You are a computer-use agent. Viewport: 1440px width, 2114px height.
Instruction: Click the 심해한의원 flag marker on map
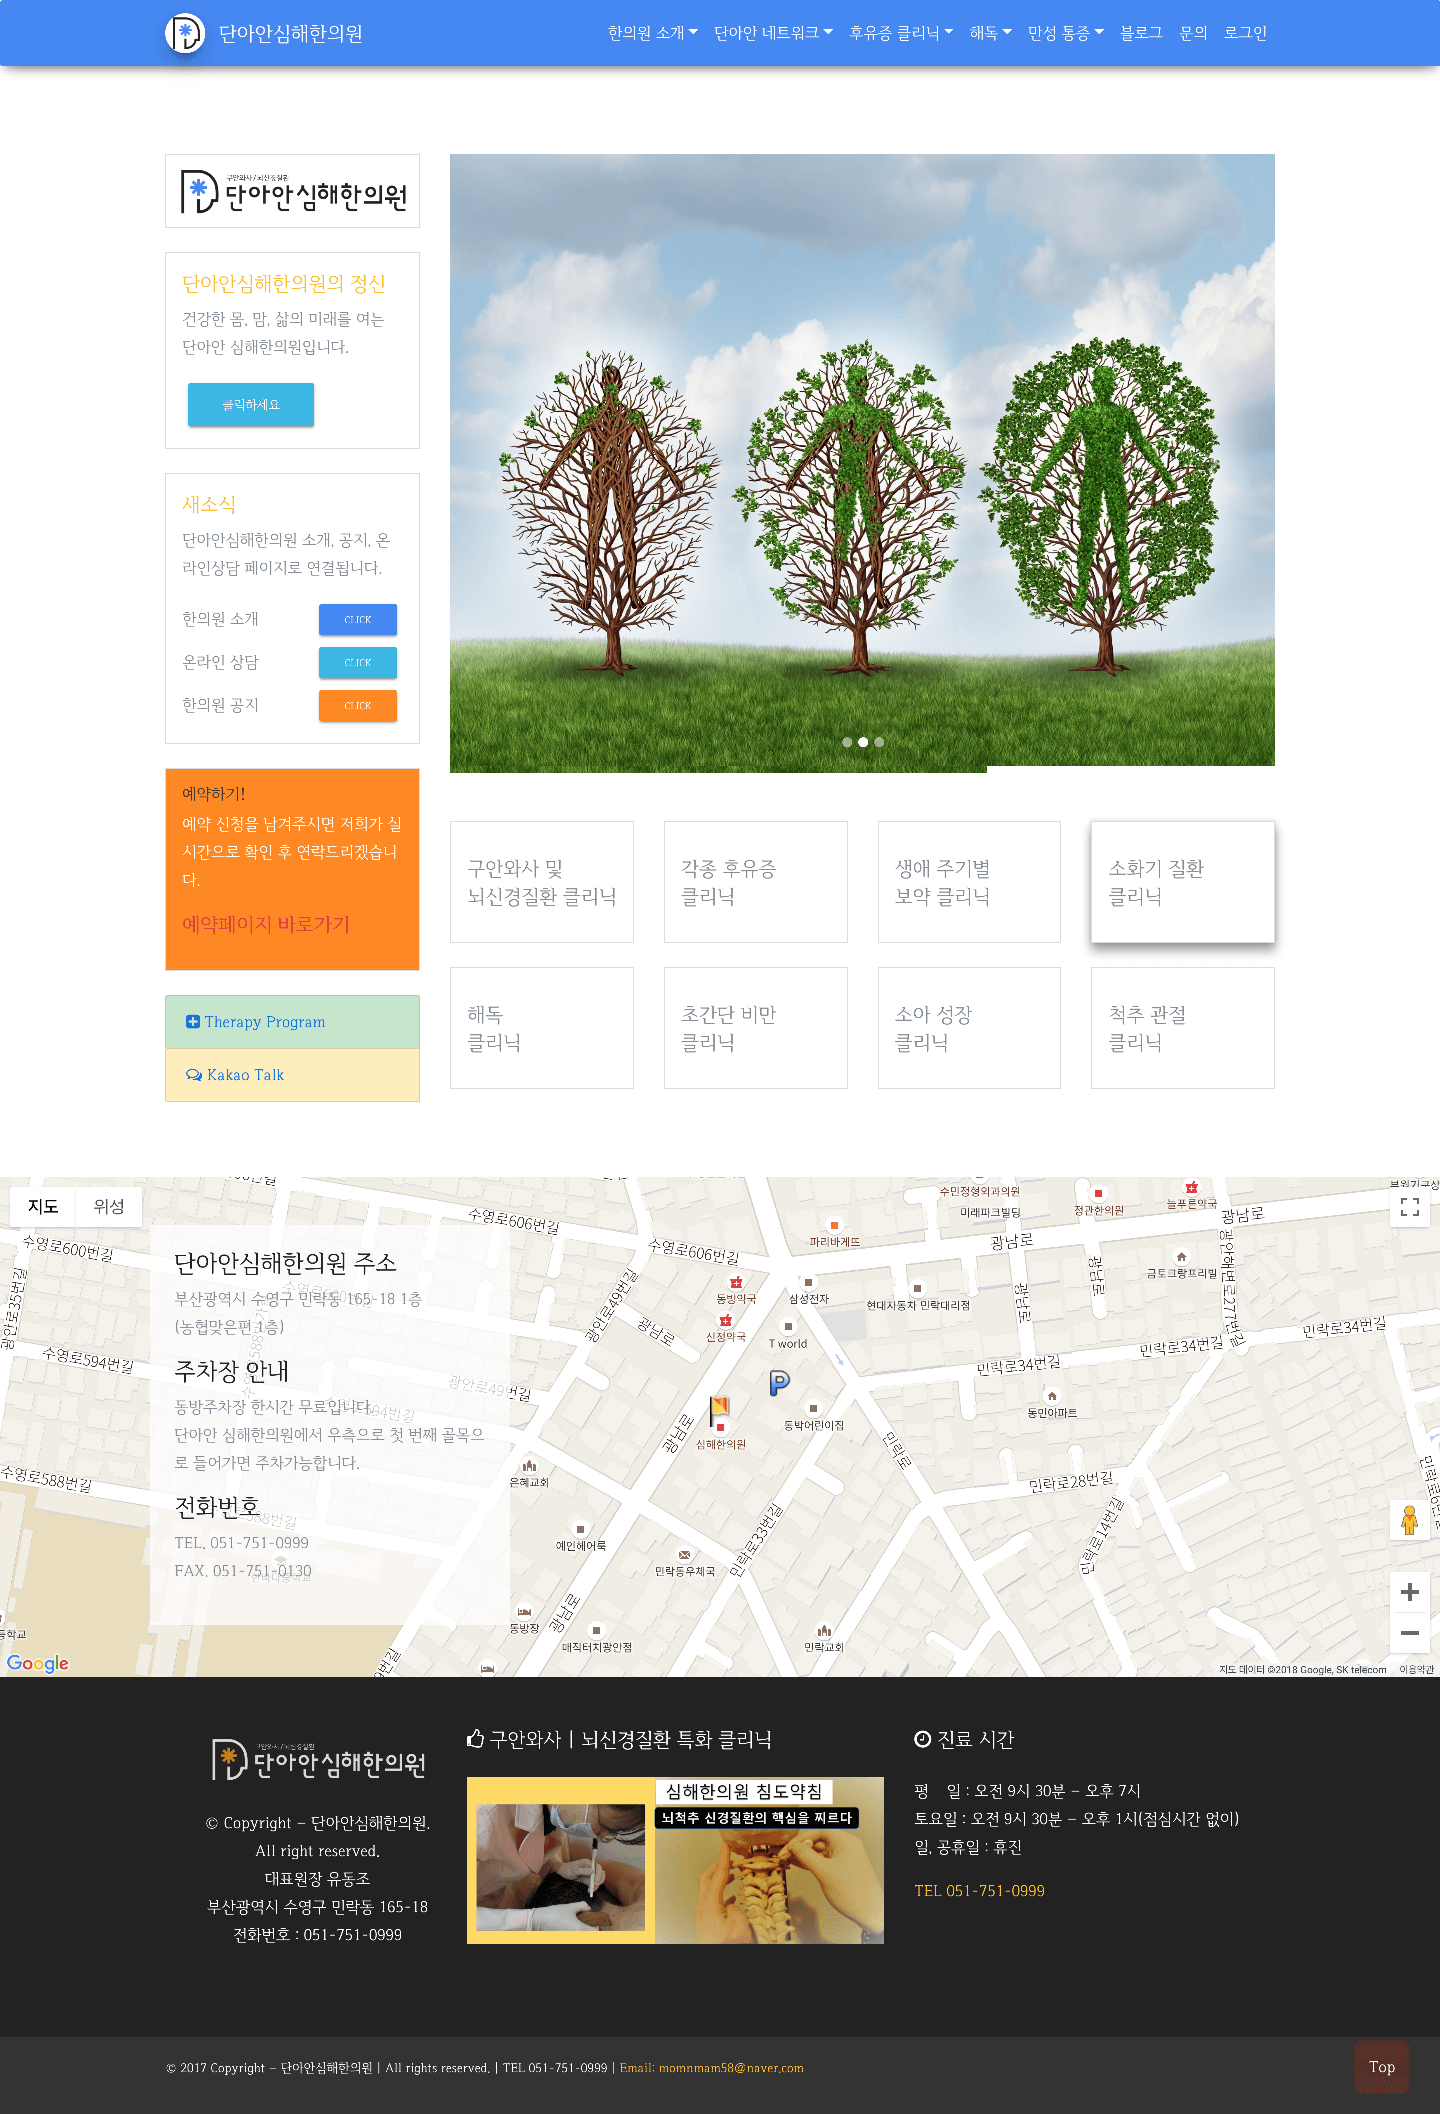[x=720, y=1410]
